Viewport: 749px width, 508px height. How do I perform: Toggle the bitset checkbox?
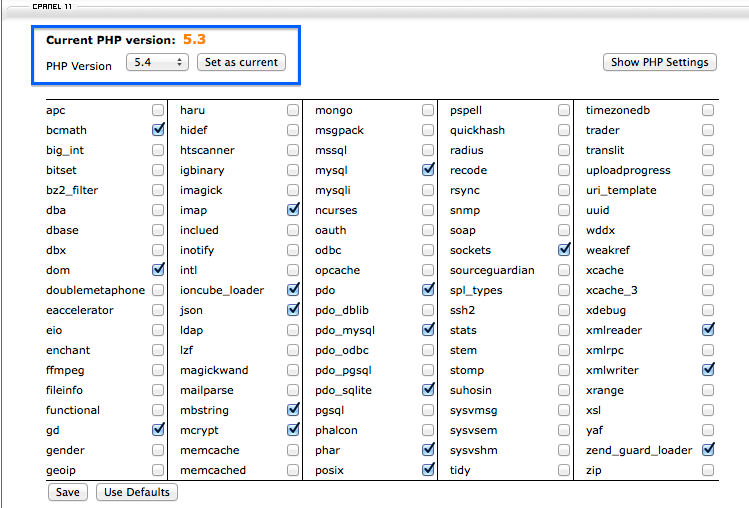click(x=158, y=170)
